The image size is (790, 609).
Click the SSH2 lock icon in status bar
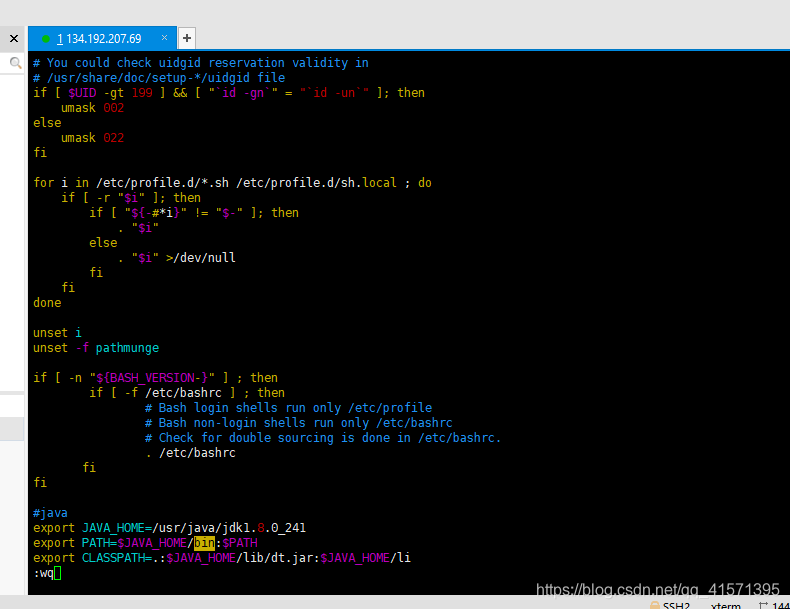tap(654, 605)
